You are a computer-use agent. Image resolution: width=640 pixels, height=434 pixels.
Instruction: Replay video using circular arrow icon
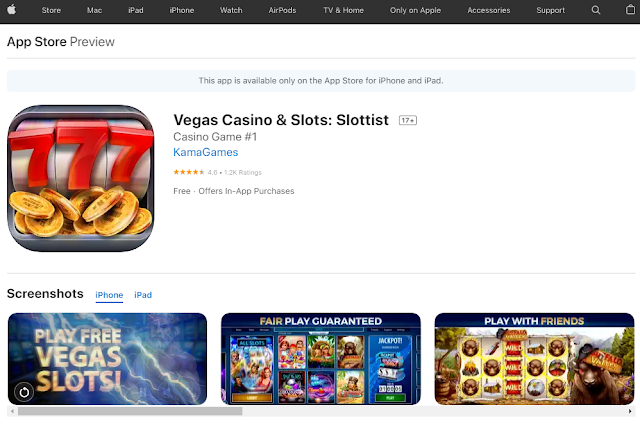point(24,392)
